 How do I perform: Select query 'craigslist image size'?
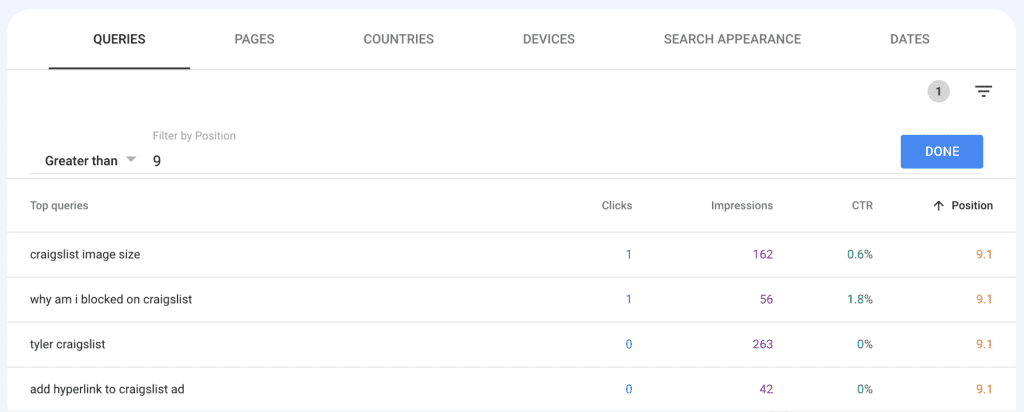(85, 255)
